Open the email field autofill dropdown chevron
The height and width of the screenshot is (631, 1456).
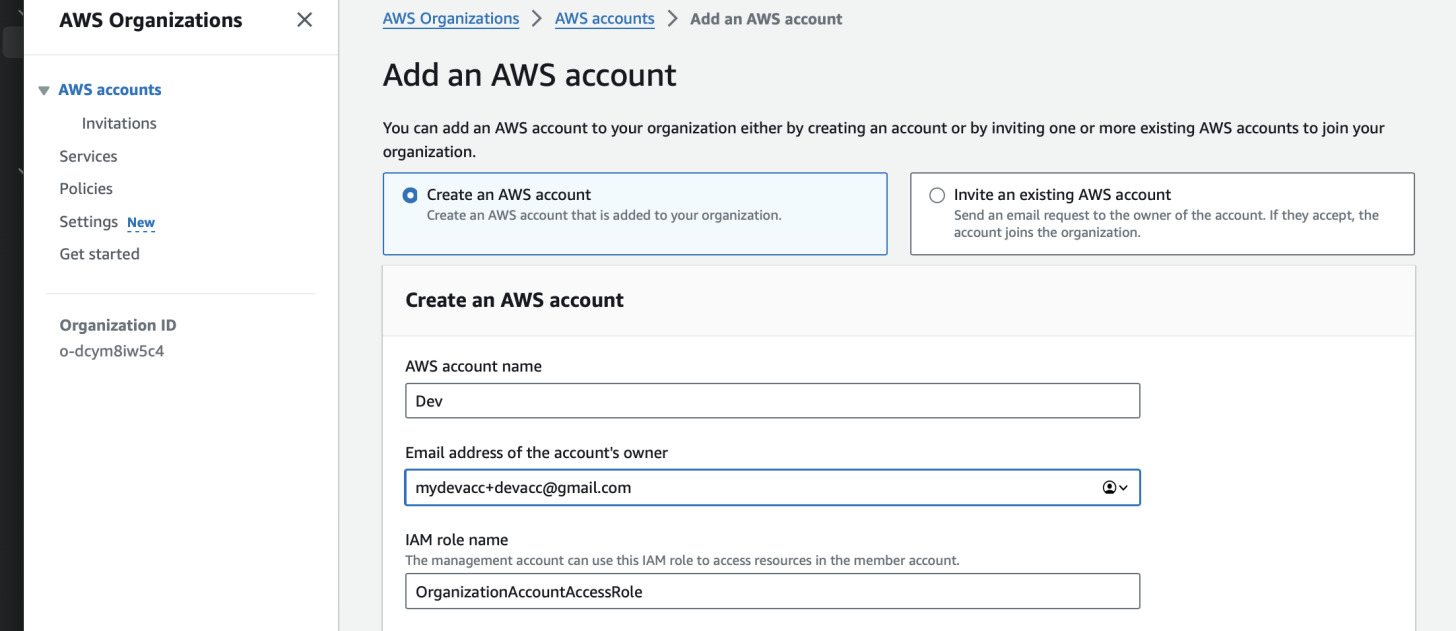tap(1122, 487)
